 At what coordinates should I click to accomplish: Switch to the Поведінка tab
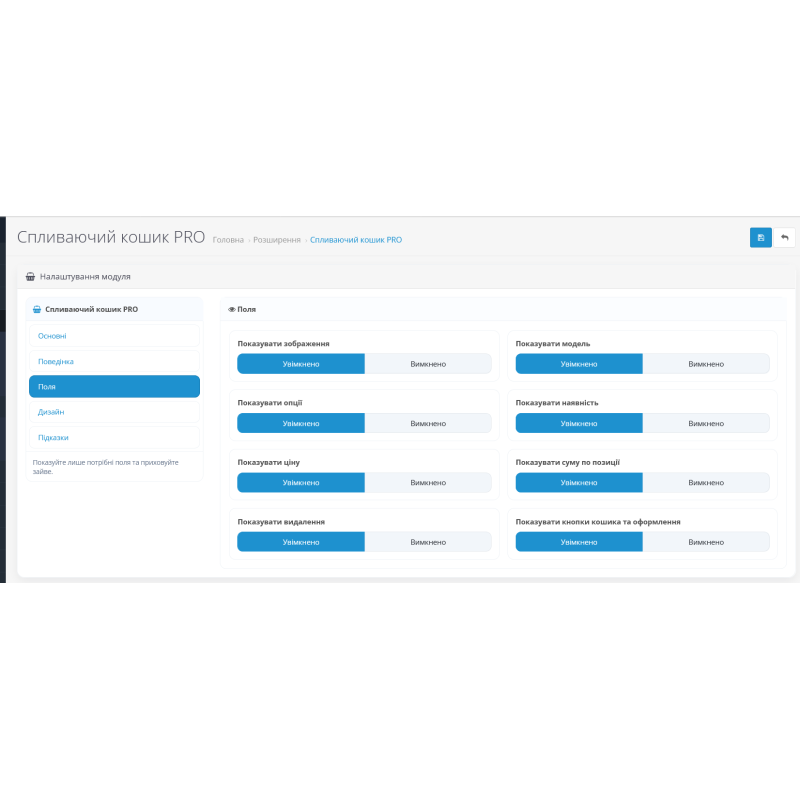[x=114, y=361]
